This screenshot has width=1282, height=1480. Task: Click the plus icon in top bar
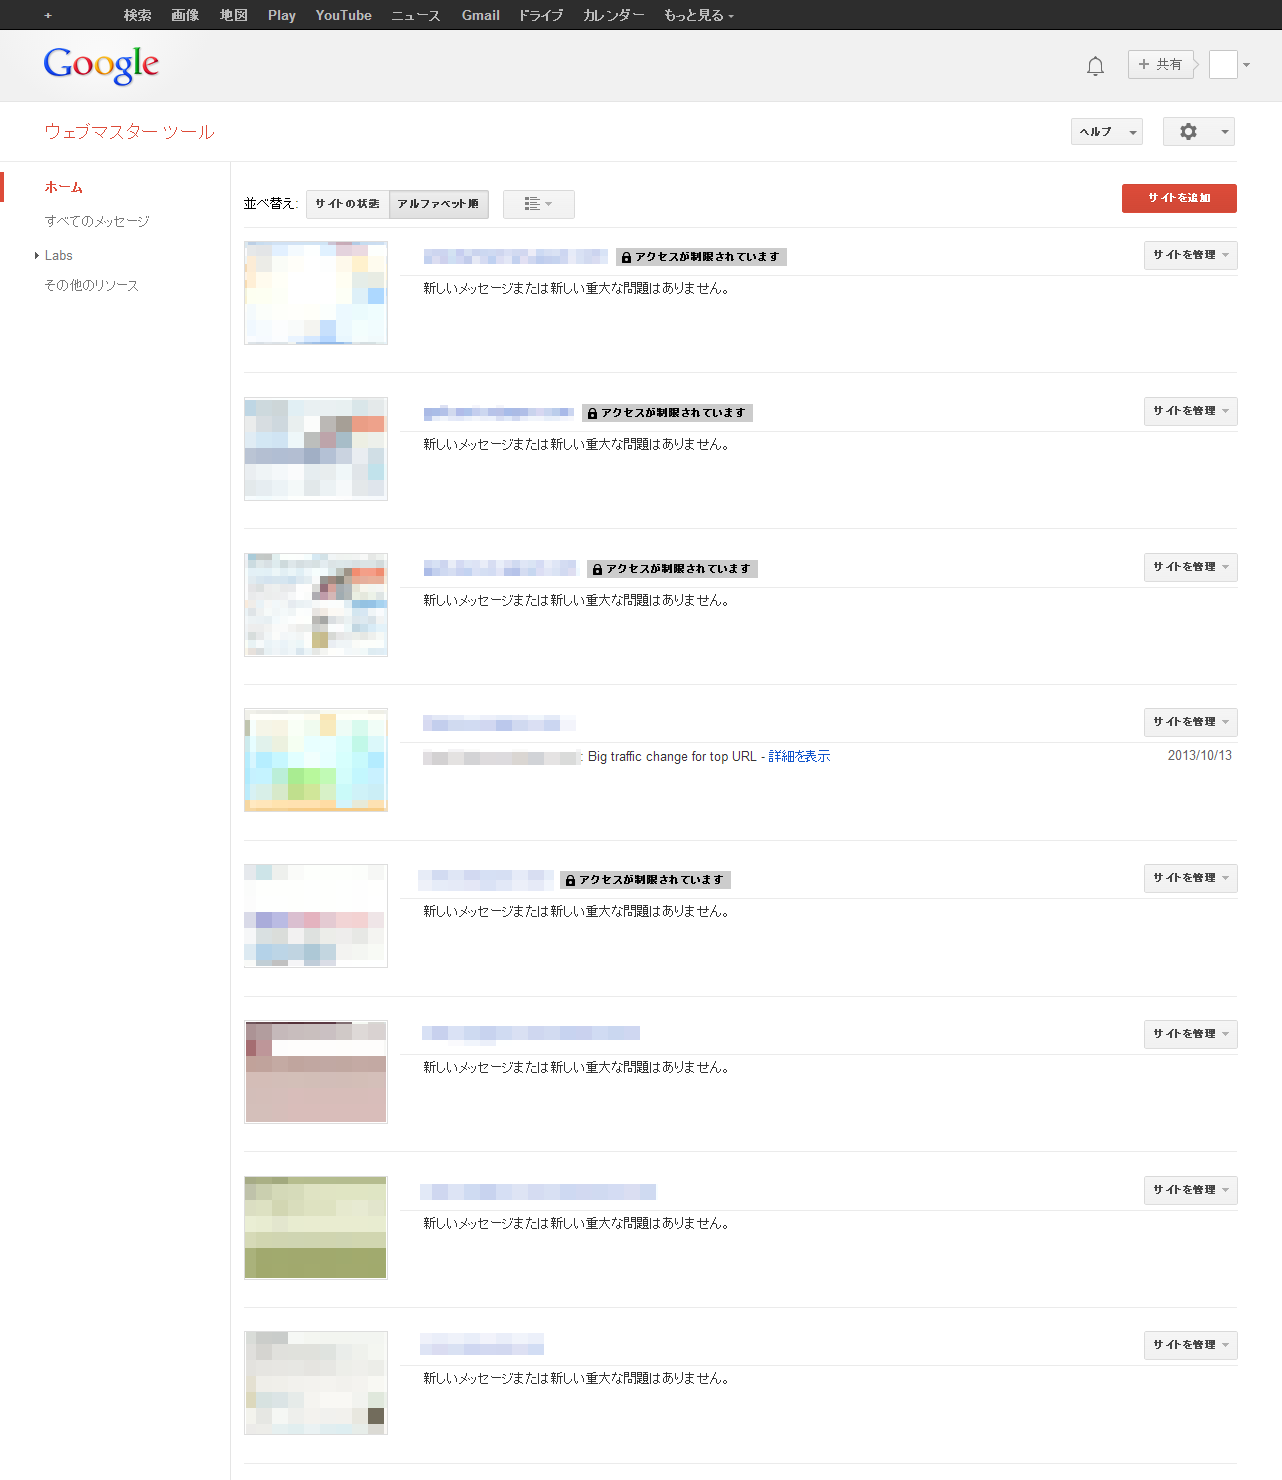click(48, 16)
